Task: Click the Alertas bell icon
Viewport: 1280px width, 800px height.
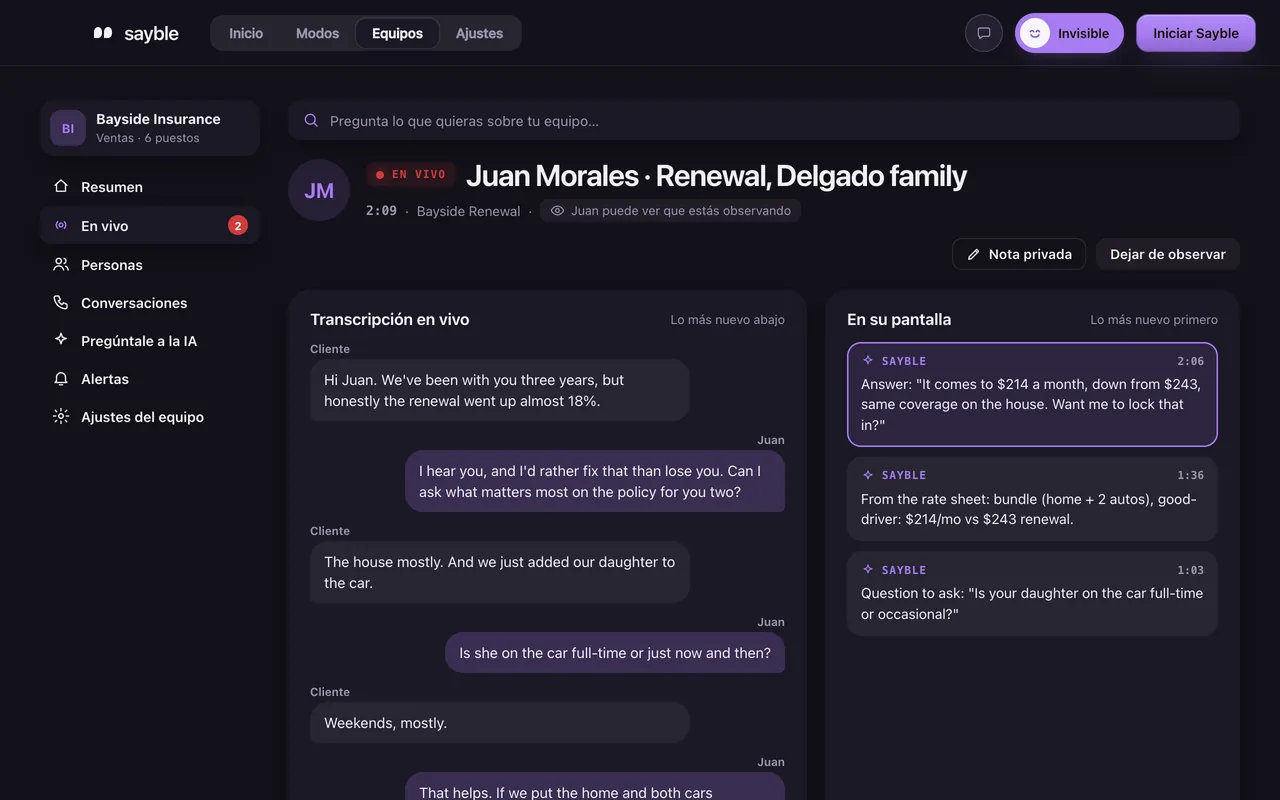Action: [61, 379]
